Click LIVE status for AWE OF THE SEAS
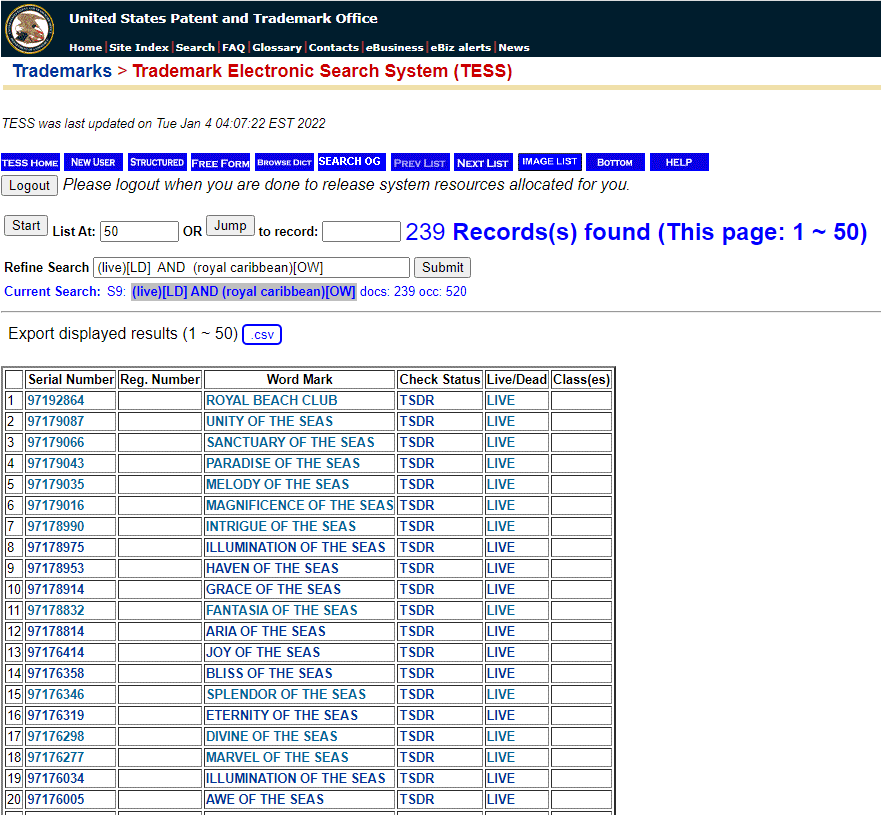Screen dimensions: 881x816 pyautogui.click(x=501, y=799)
